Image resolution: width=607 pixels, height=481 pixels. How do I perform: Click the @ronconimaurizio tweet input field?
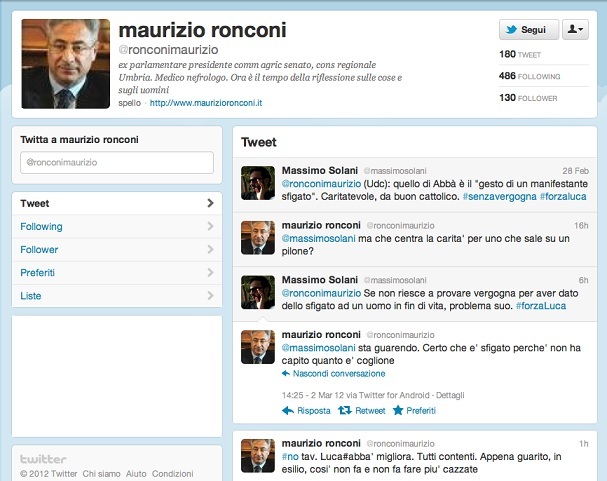[117, 163]
